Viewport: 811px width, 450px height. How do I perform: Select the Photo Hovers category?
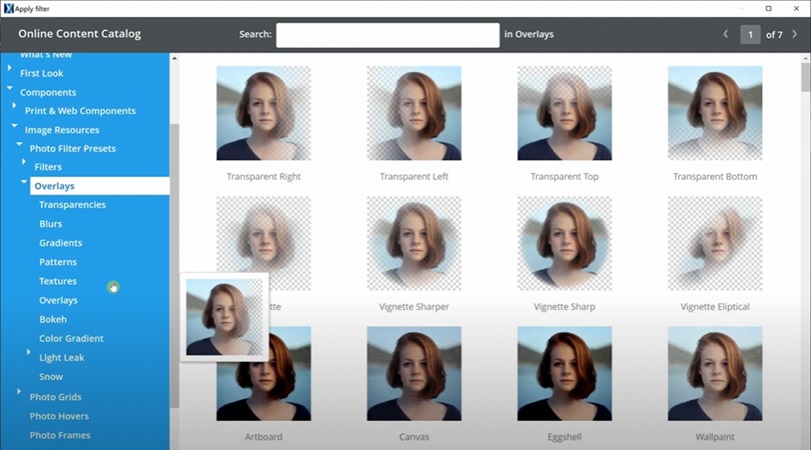(x=59, y=416)
